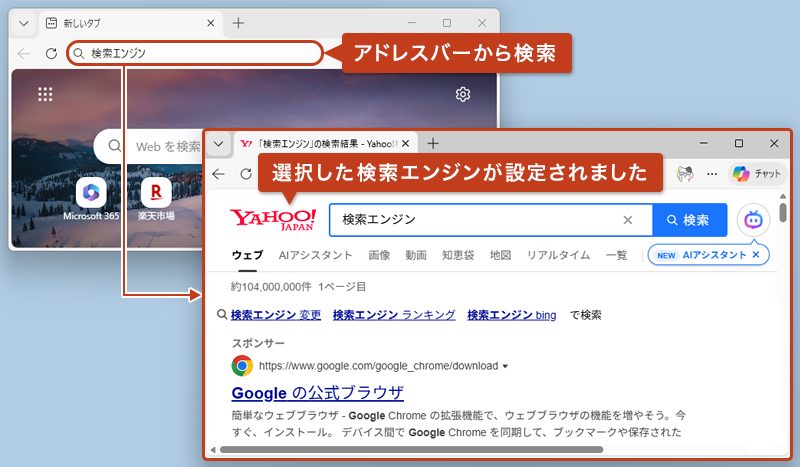Expand dropdown arrow beside google.com sponsor URL

505,366
